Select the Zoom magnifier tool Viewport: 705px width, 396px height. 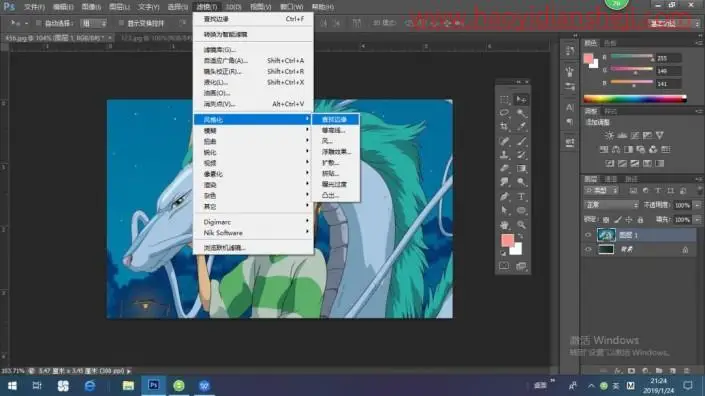click(x=521, y=225)
